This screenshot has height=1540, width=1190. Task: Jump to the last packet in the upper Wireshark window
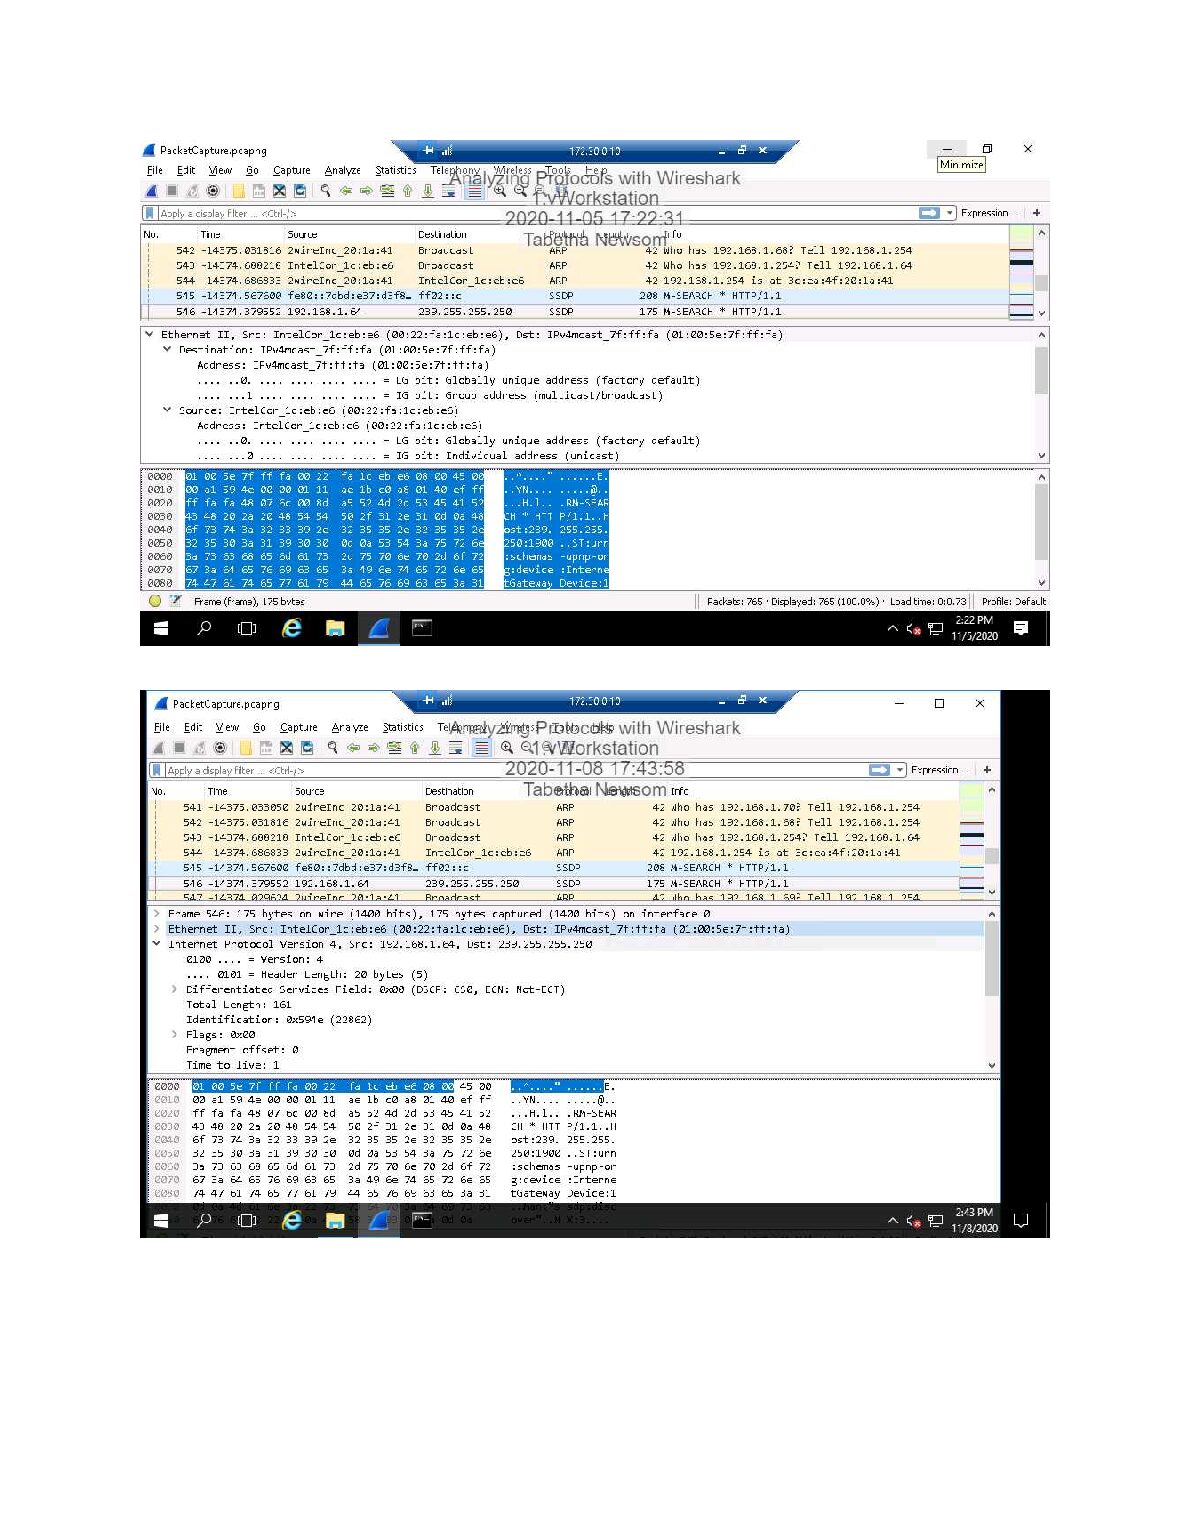428,191
